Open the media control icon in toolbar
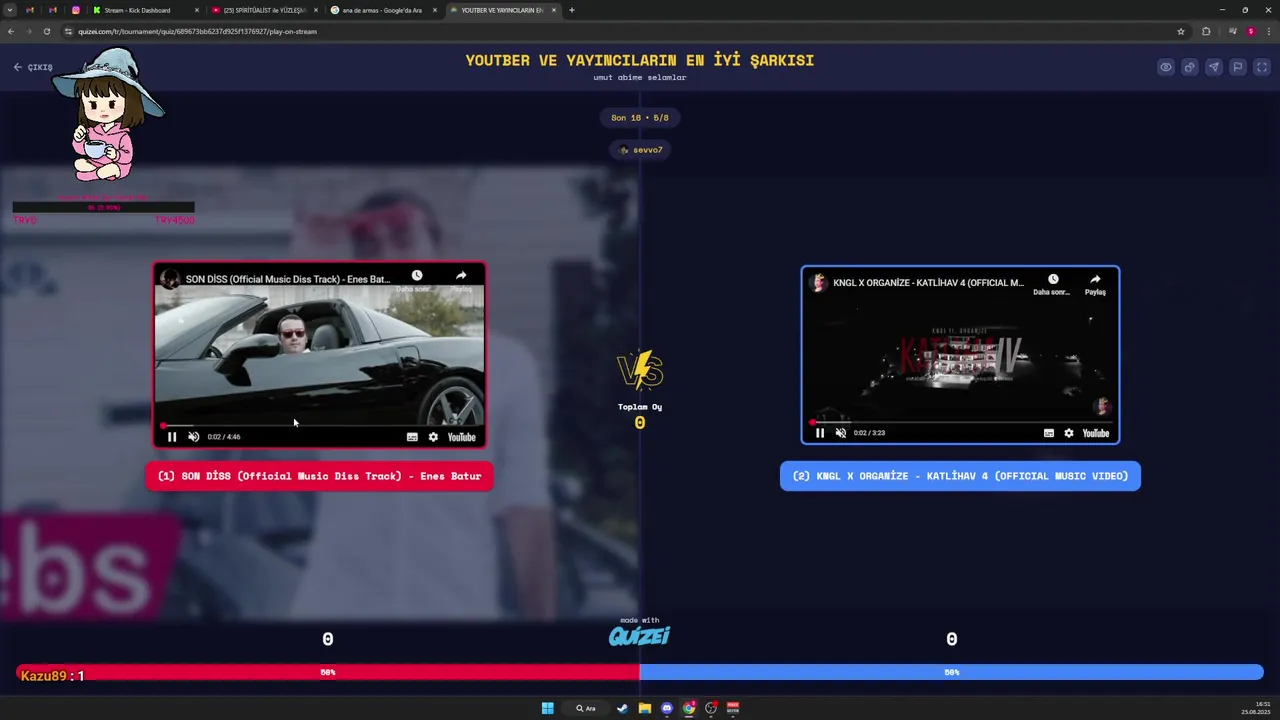The height and width of the screenshot is (720, 1280). tap(1232, 31)
